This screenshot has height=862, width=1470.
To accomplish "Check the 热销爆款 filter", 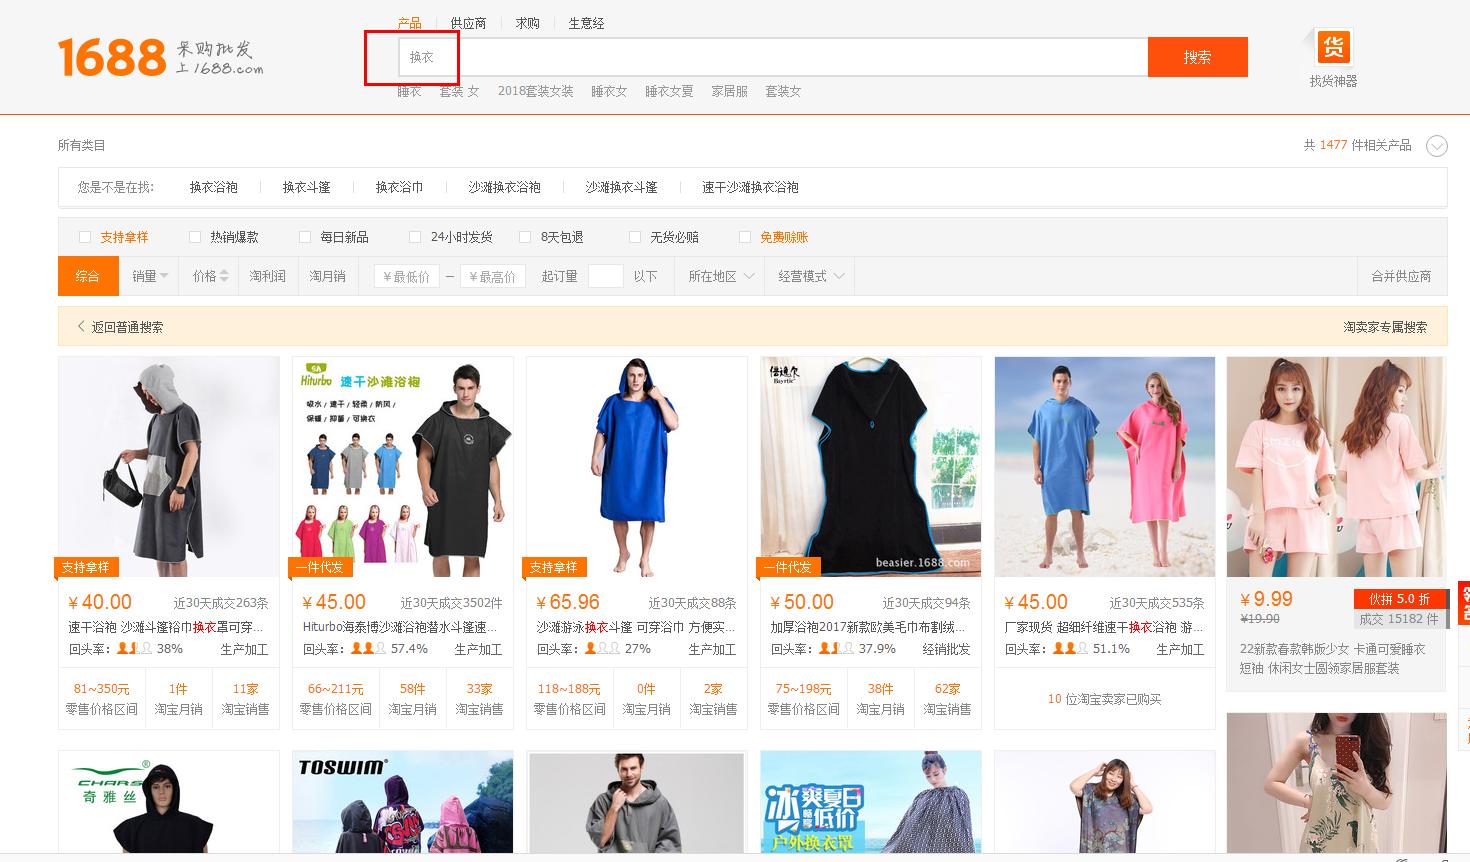I will (x=195, y=236).
